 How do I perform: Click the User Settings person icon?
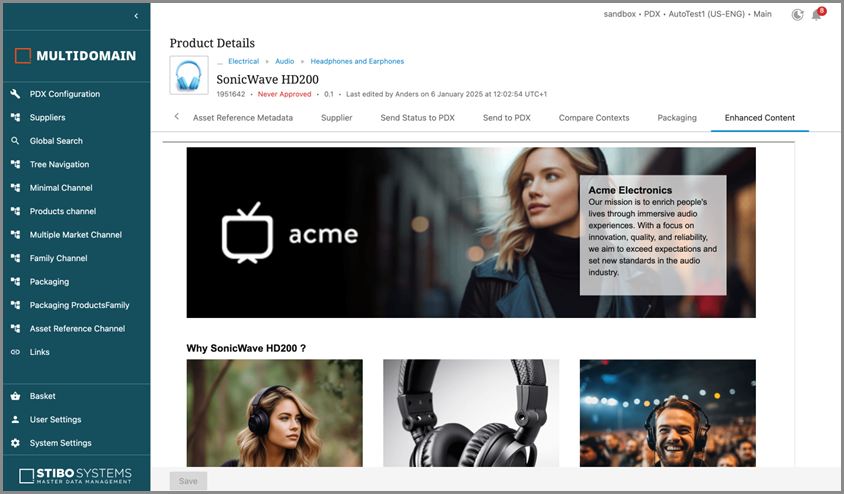tap(15, 419)
